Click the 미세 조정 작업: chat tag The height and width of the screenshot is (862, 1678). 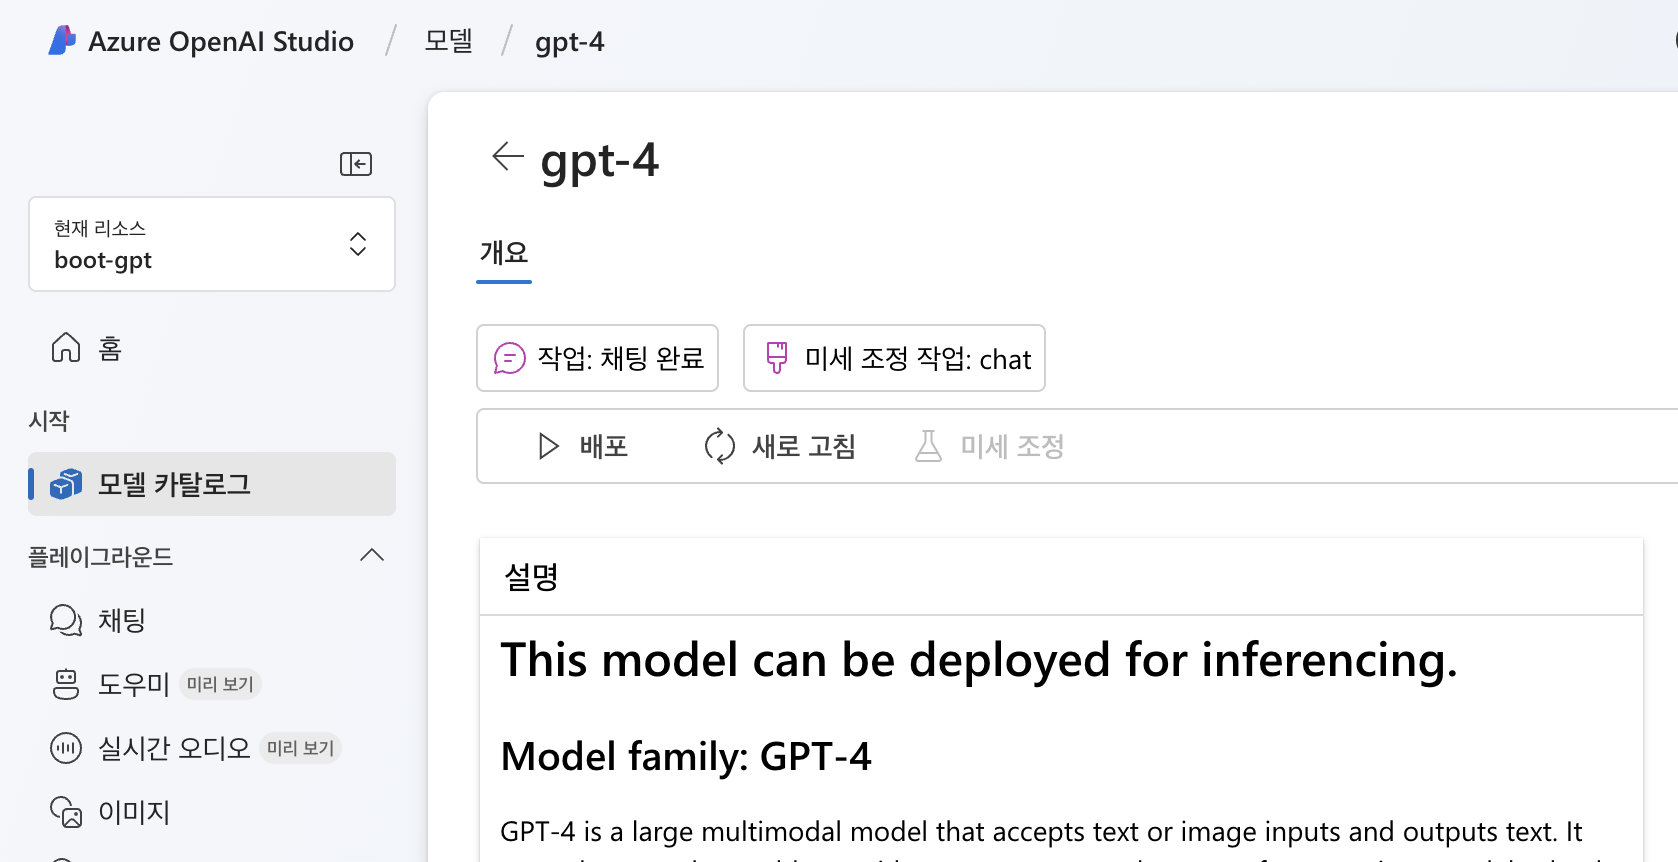pos(894,358)
